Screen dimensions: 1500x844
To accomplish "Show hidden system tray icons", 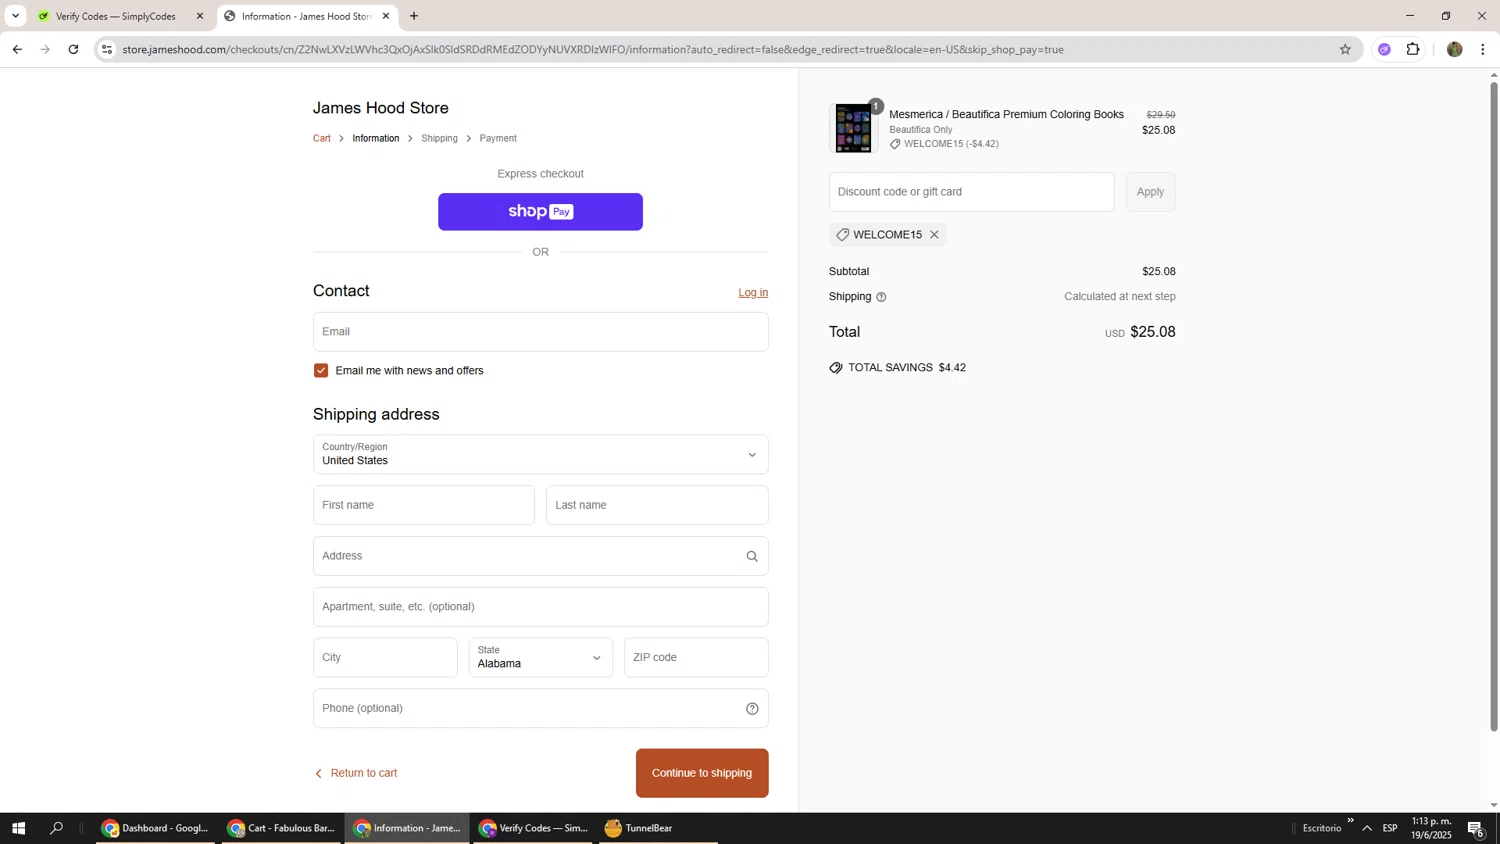I will tap(1367, 828).
